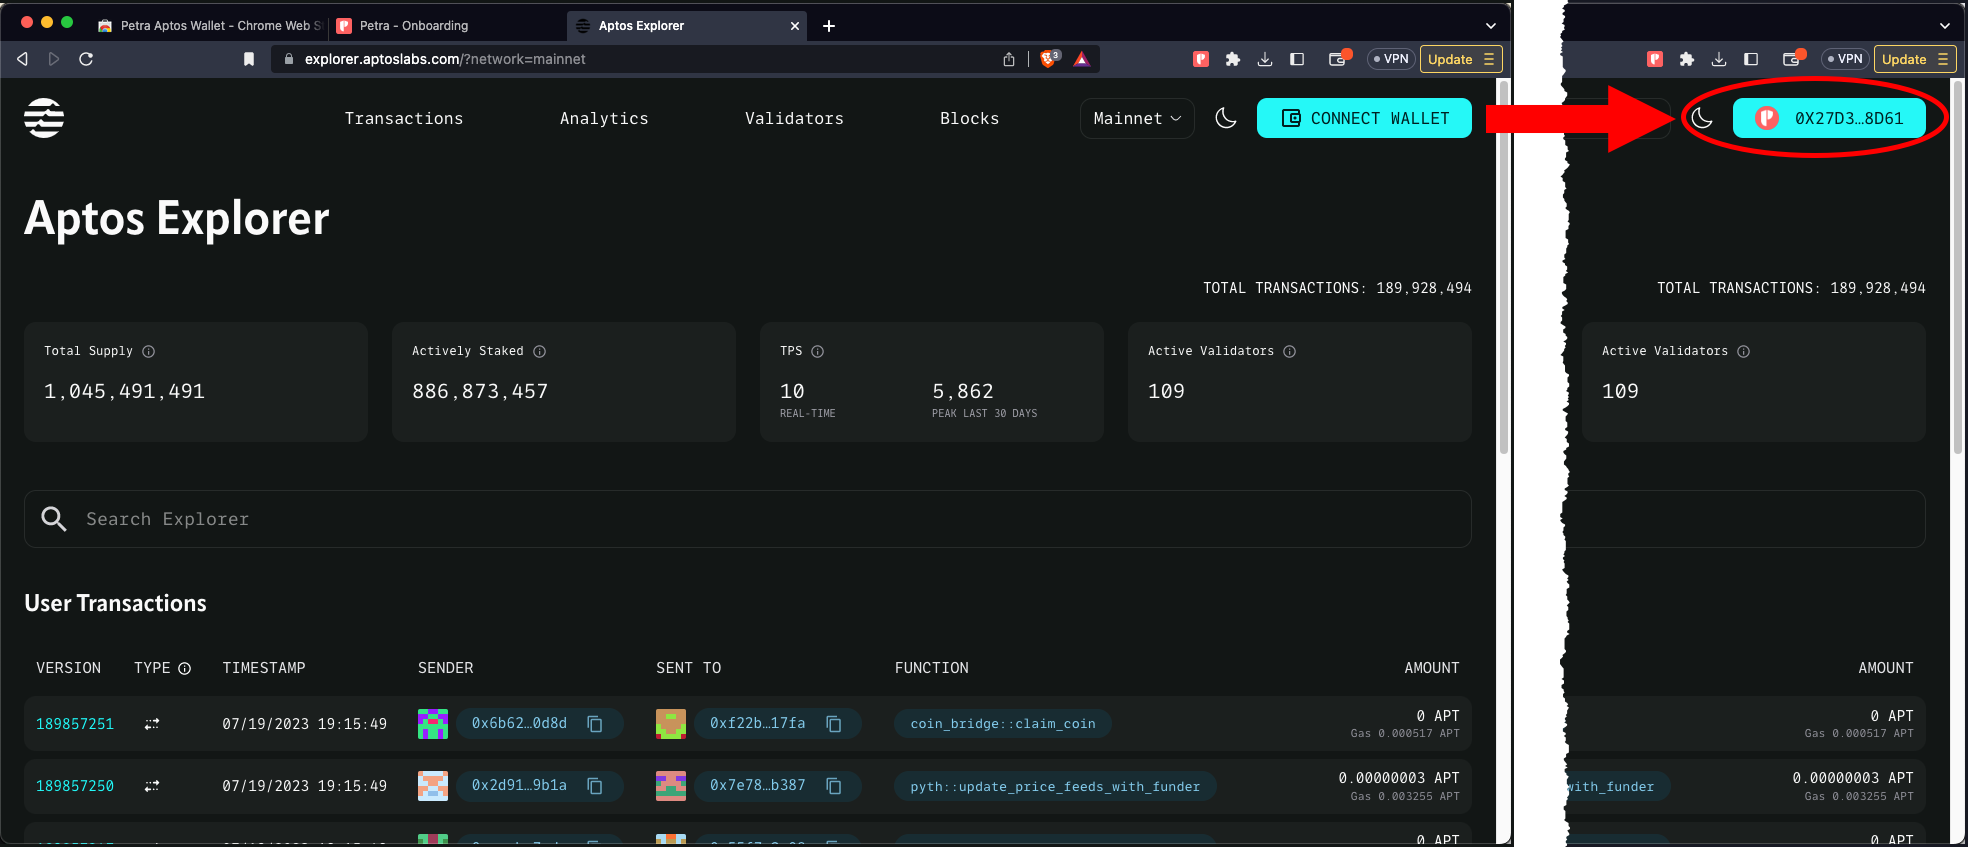Open the Analytics nav item
The image size is (1968, 847).
(x=604, y=118)
